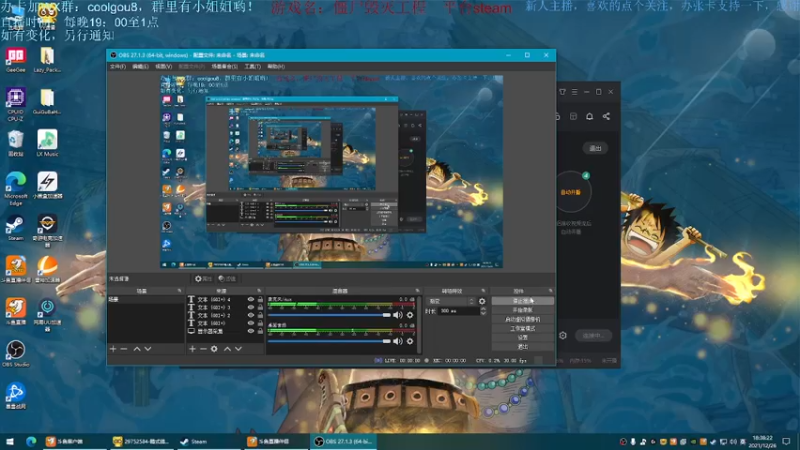Image resolution: width=800 pixels, height=450 pixels.
Task: Open the GeeGee desktop shortcut
Action: [15, 60]
